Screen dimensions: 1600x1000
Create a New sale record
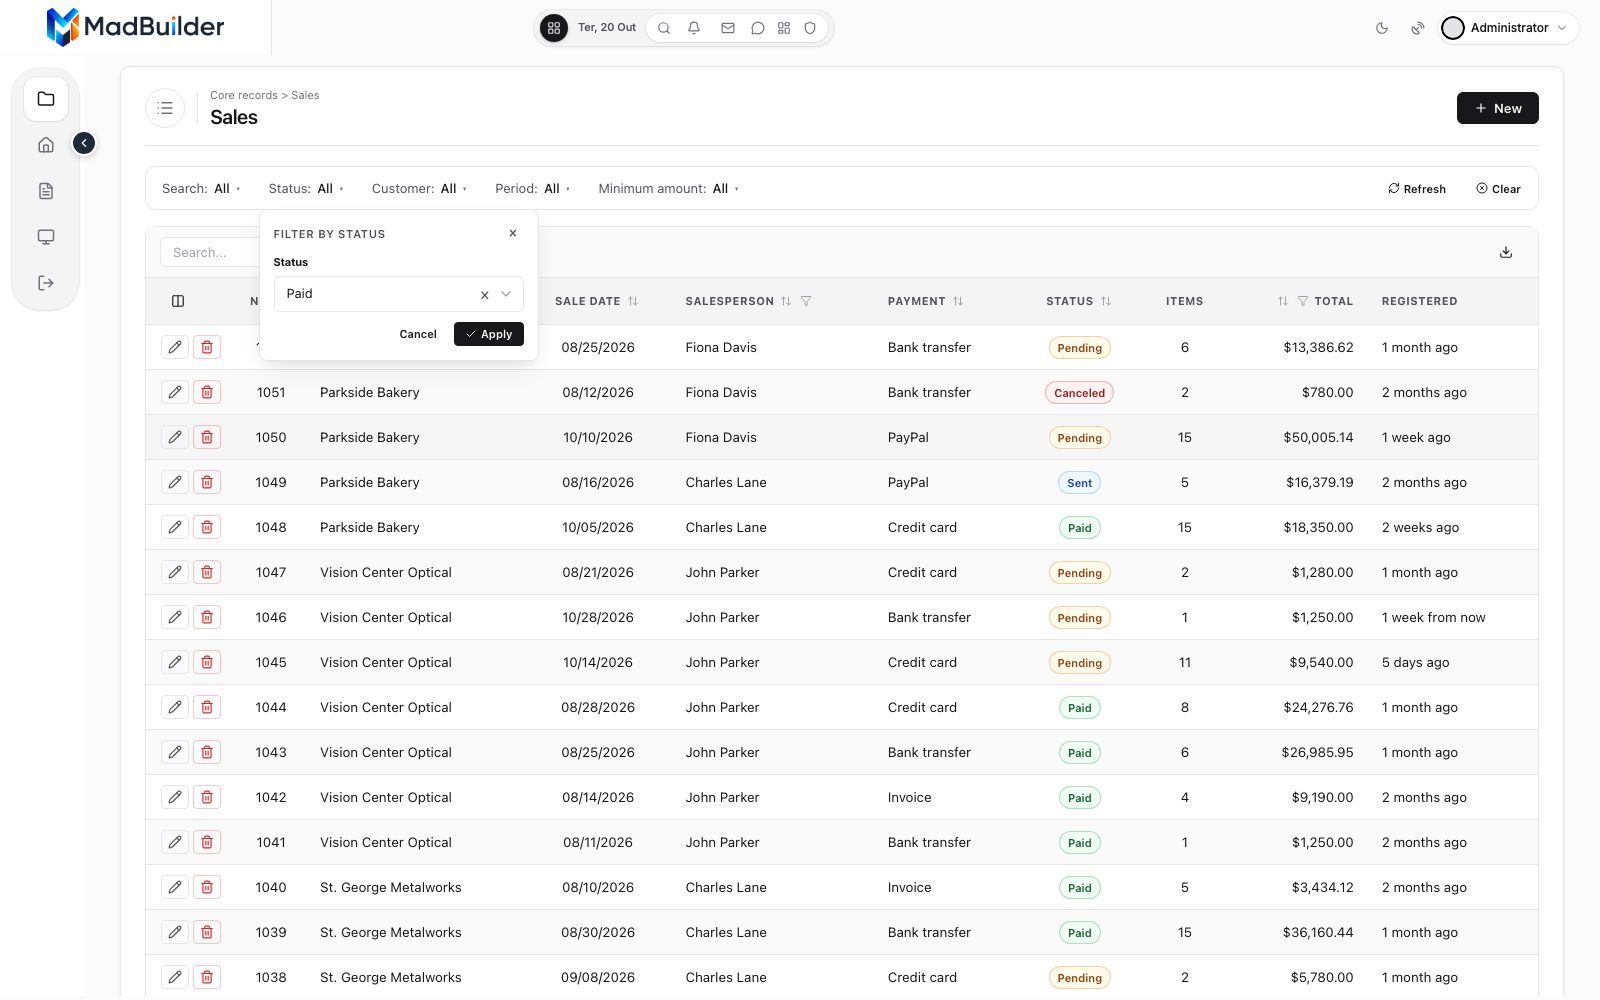tap(1497, 108)
